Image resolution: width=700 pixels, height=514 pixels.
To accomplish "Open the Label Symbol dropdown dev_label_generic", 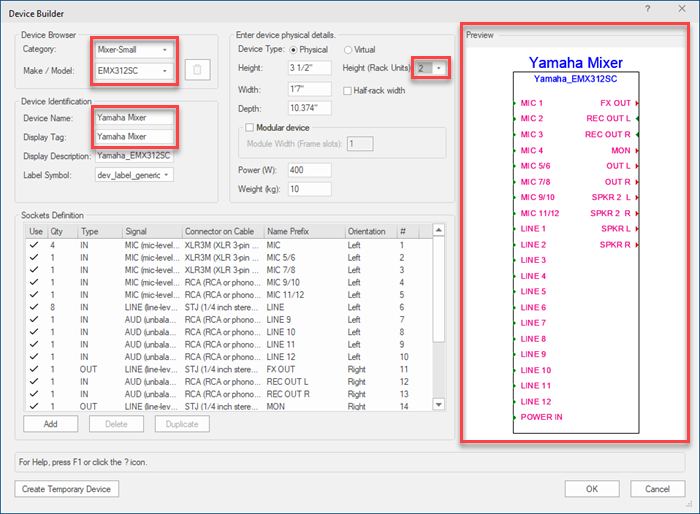I will tap(134, 175).
